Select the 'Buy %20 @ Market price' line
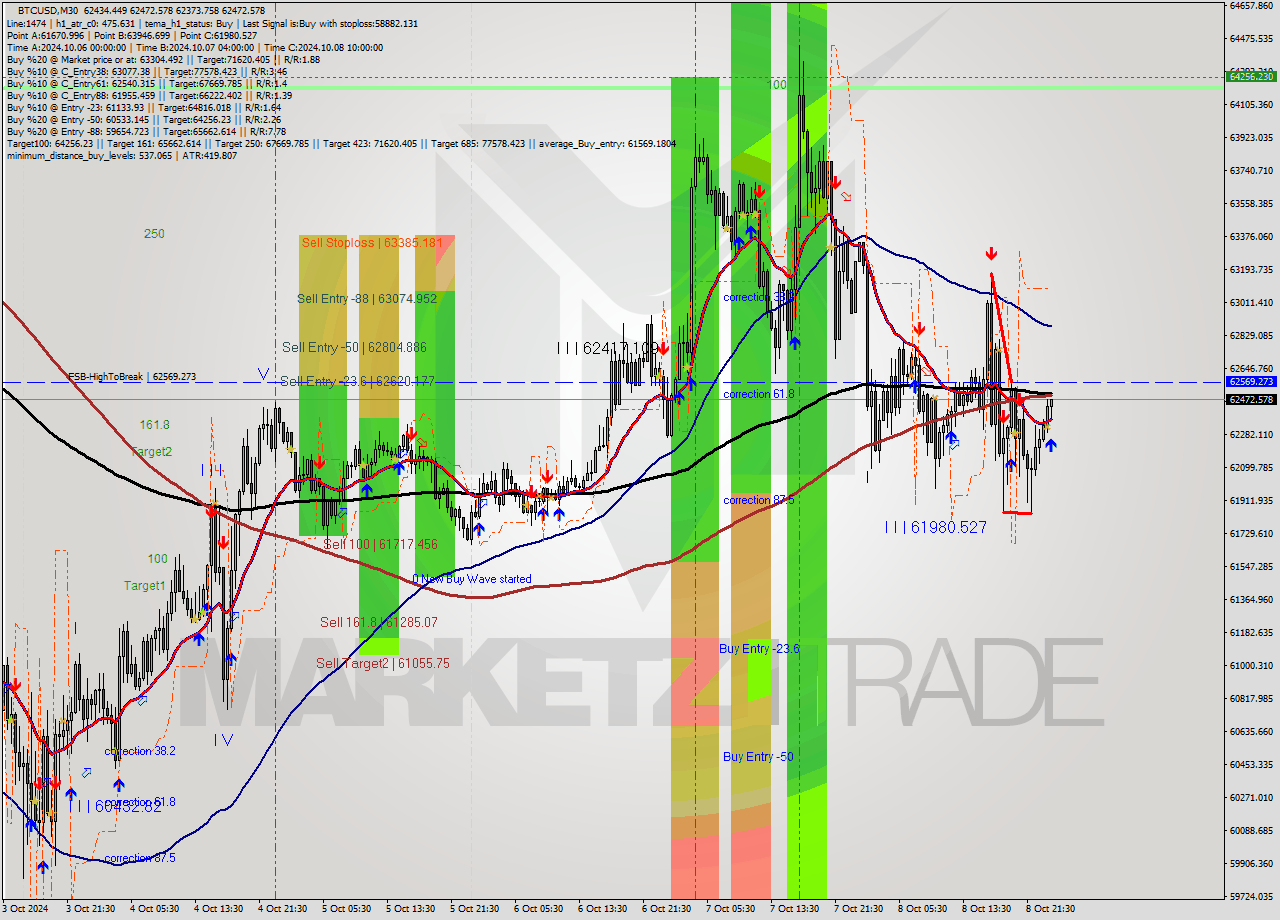Viewport: 1280px width, 920px height. coord(163,59)
